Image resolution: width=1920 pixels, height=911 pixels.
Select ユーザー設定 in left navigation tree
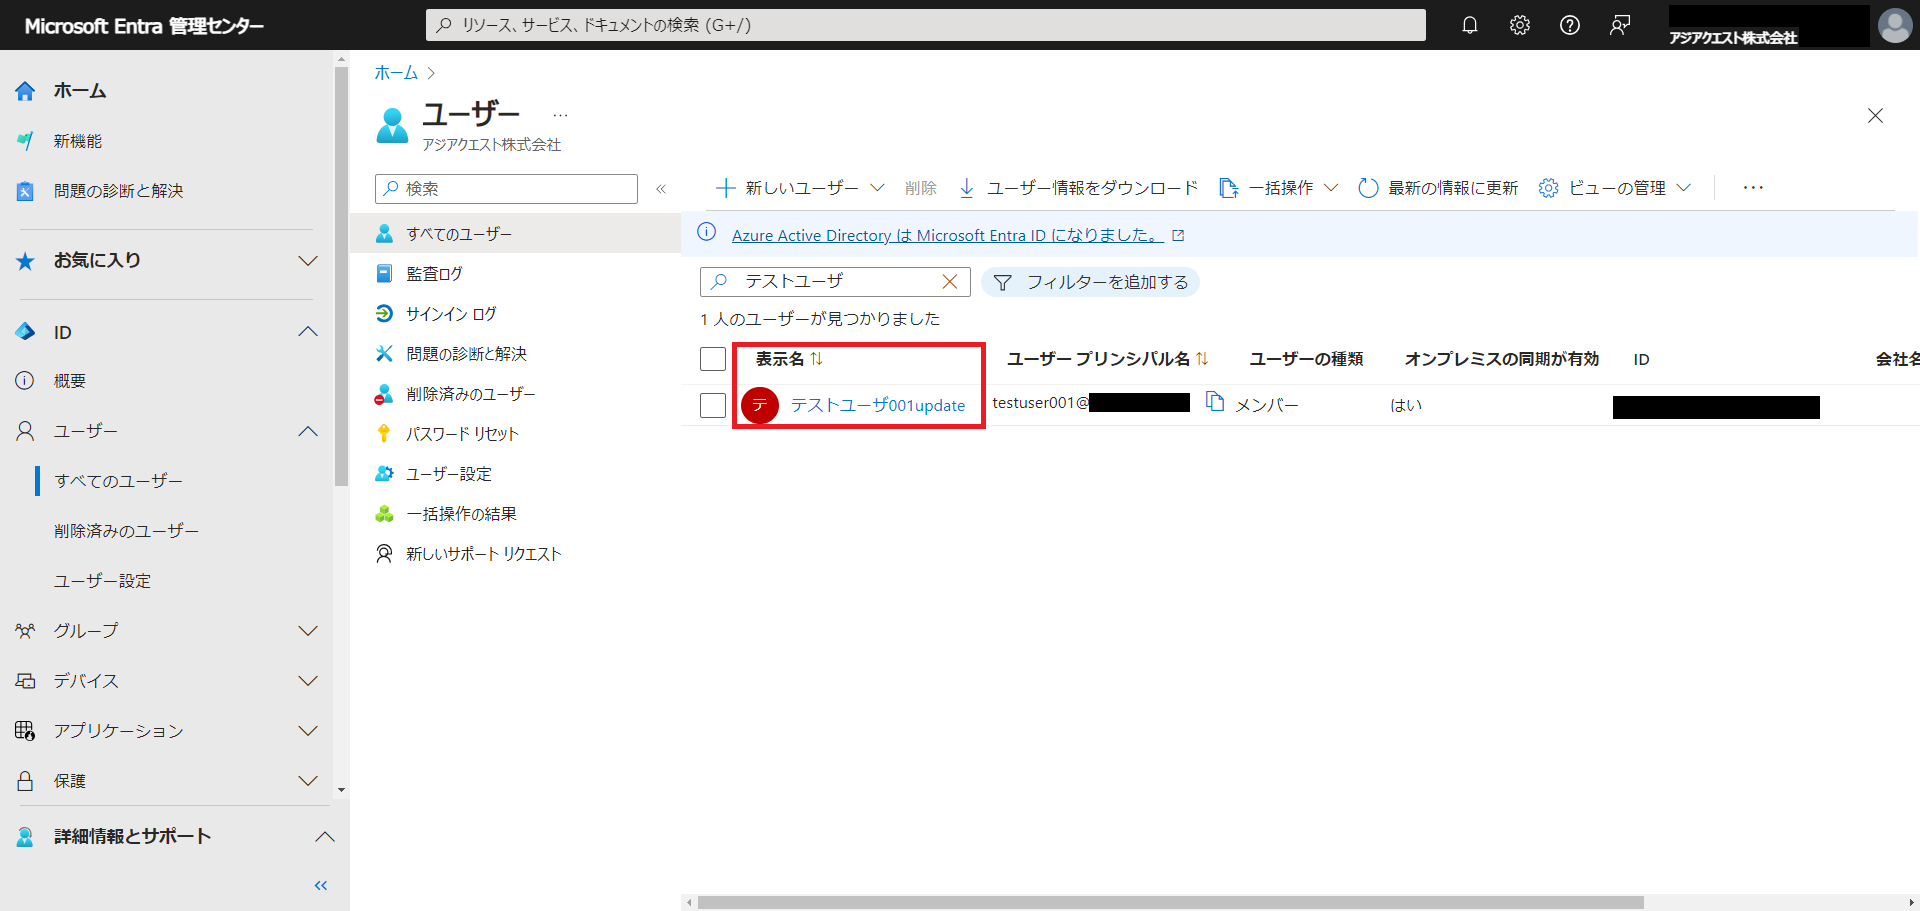pos(102,581)
